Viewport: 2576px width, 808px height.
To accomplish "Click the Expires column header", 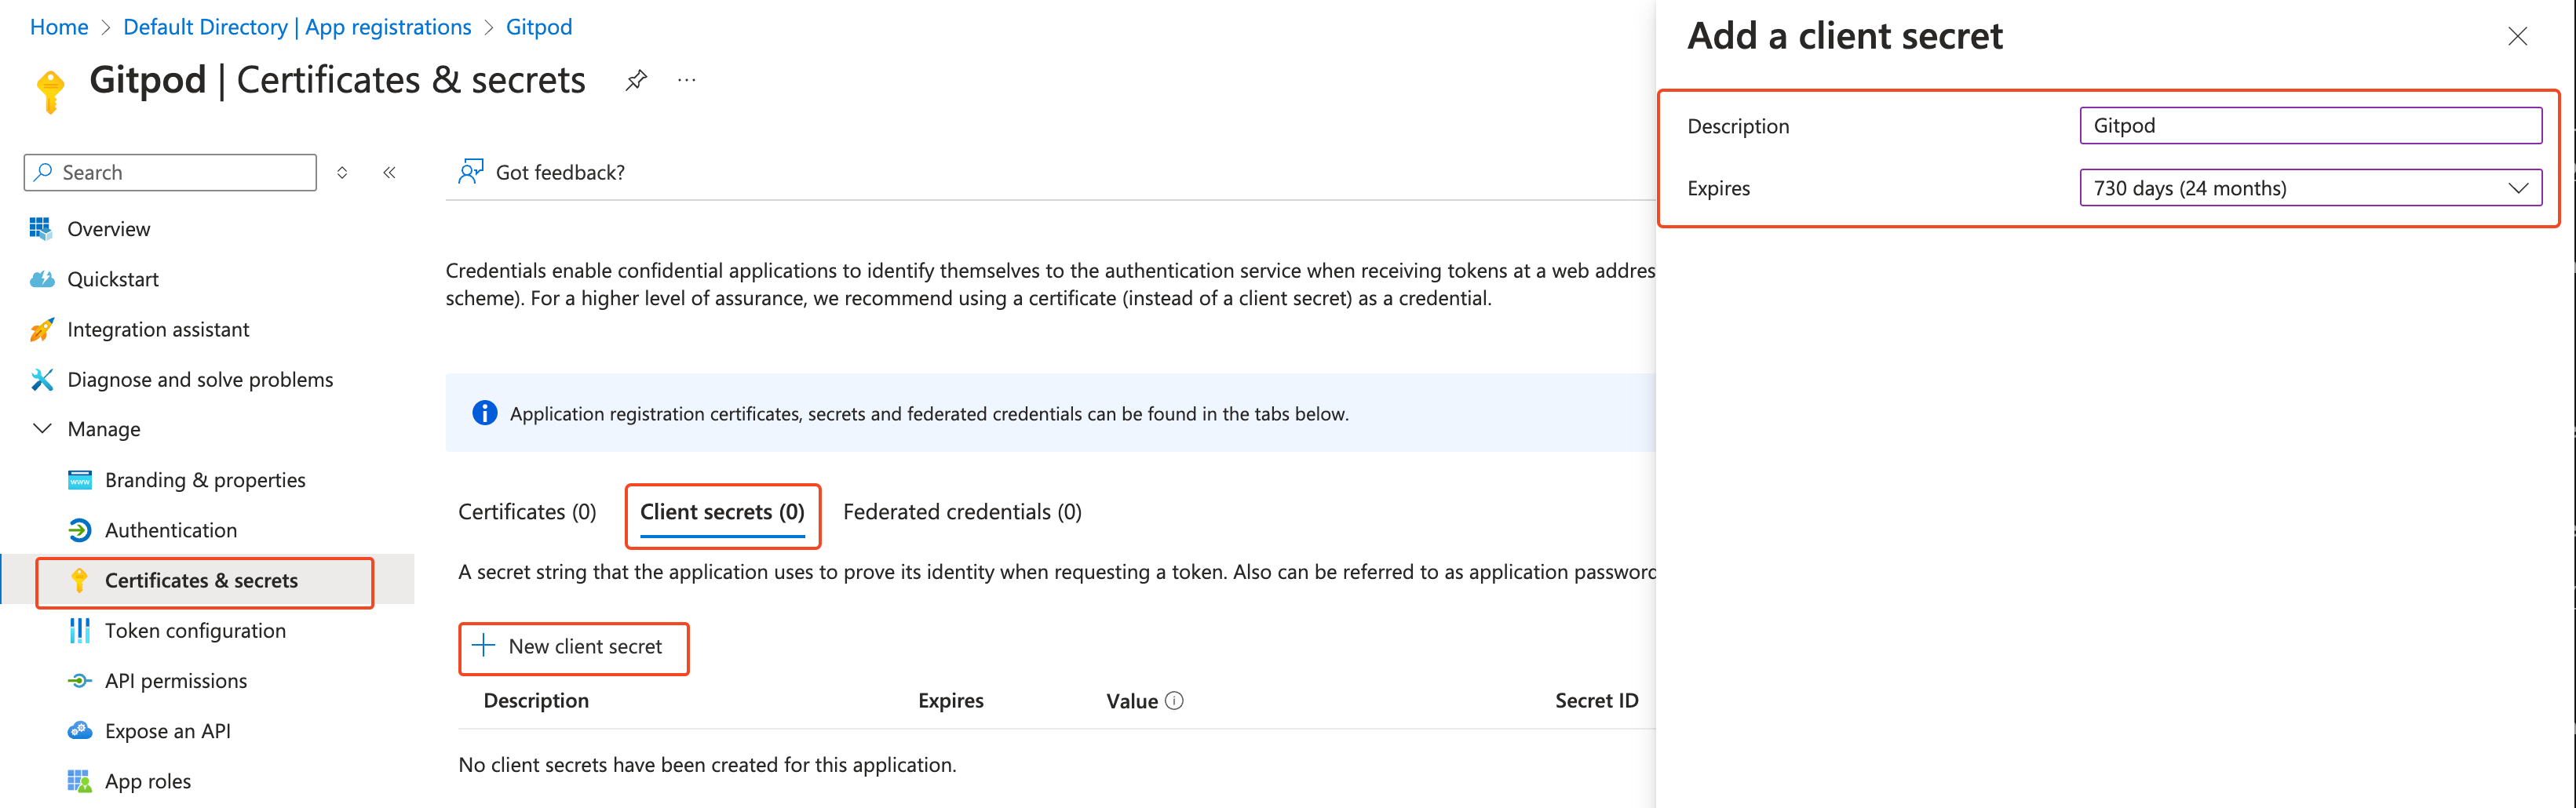I will click(x=950, y=700).
